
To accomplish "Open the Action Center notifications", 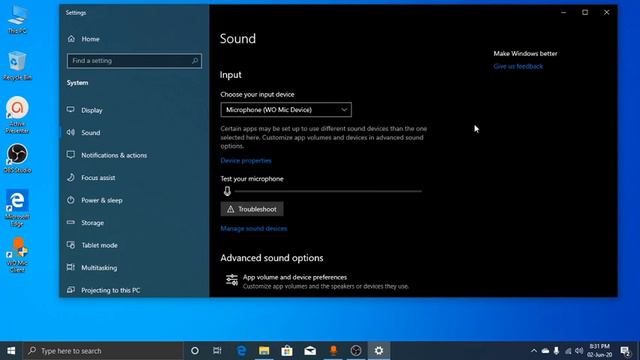I will click(625, 351).
